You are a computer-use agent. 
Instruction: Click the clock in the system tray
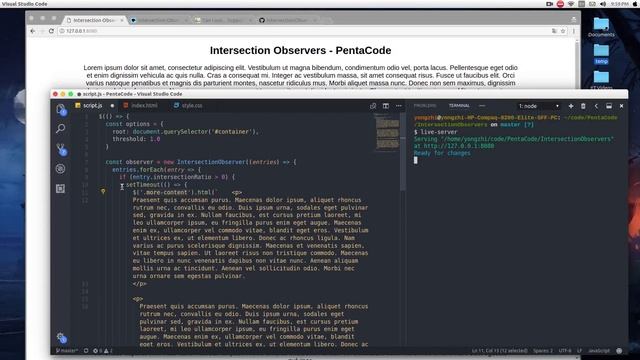620,4
